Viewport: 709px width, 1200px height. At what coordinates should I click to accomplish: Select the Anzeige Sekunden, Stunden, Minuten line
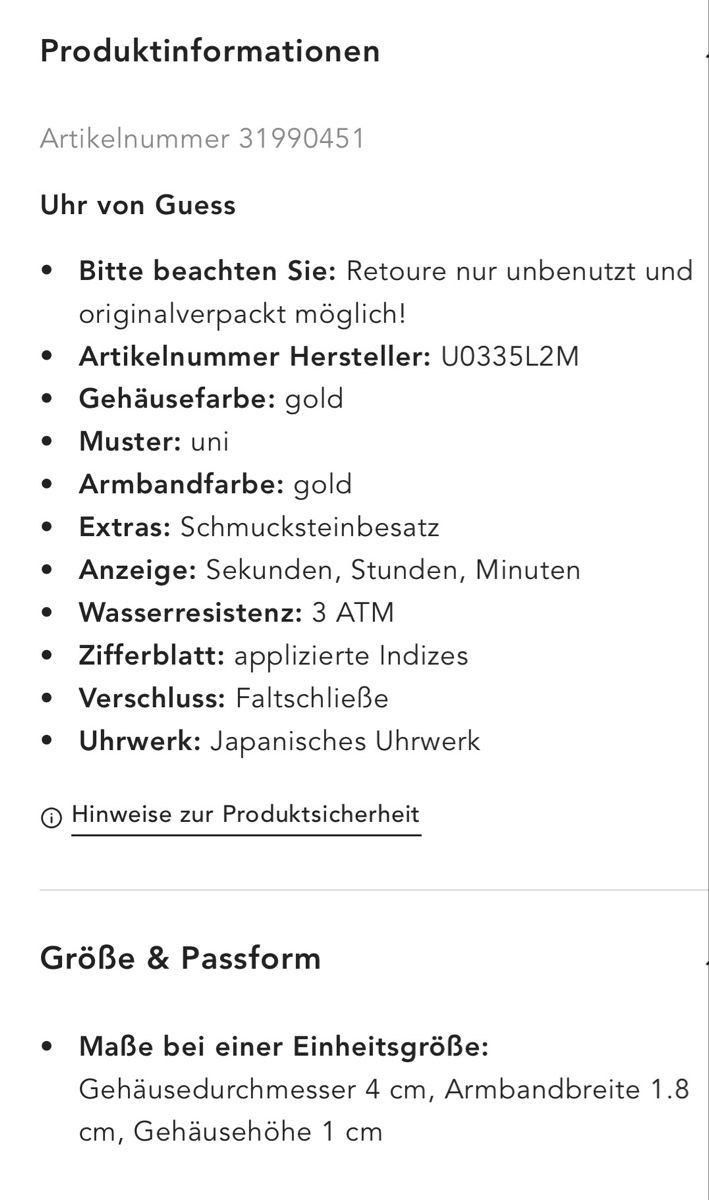point(330,570)
